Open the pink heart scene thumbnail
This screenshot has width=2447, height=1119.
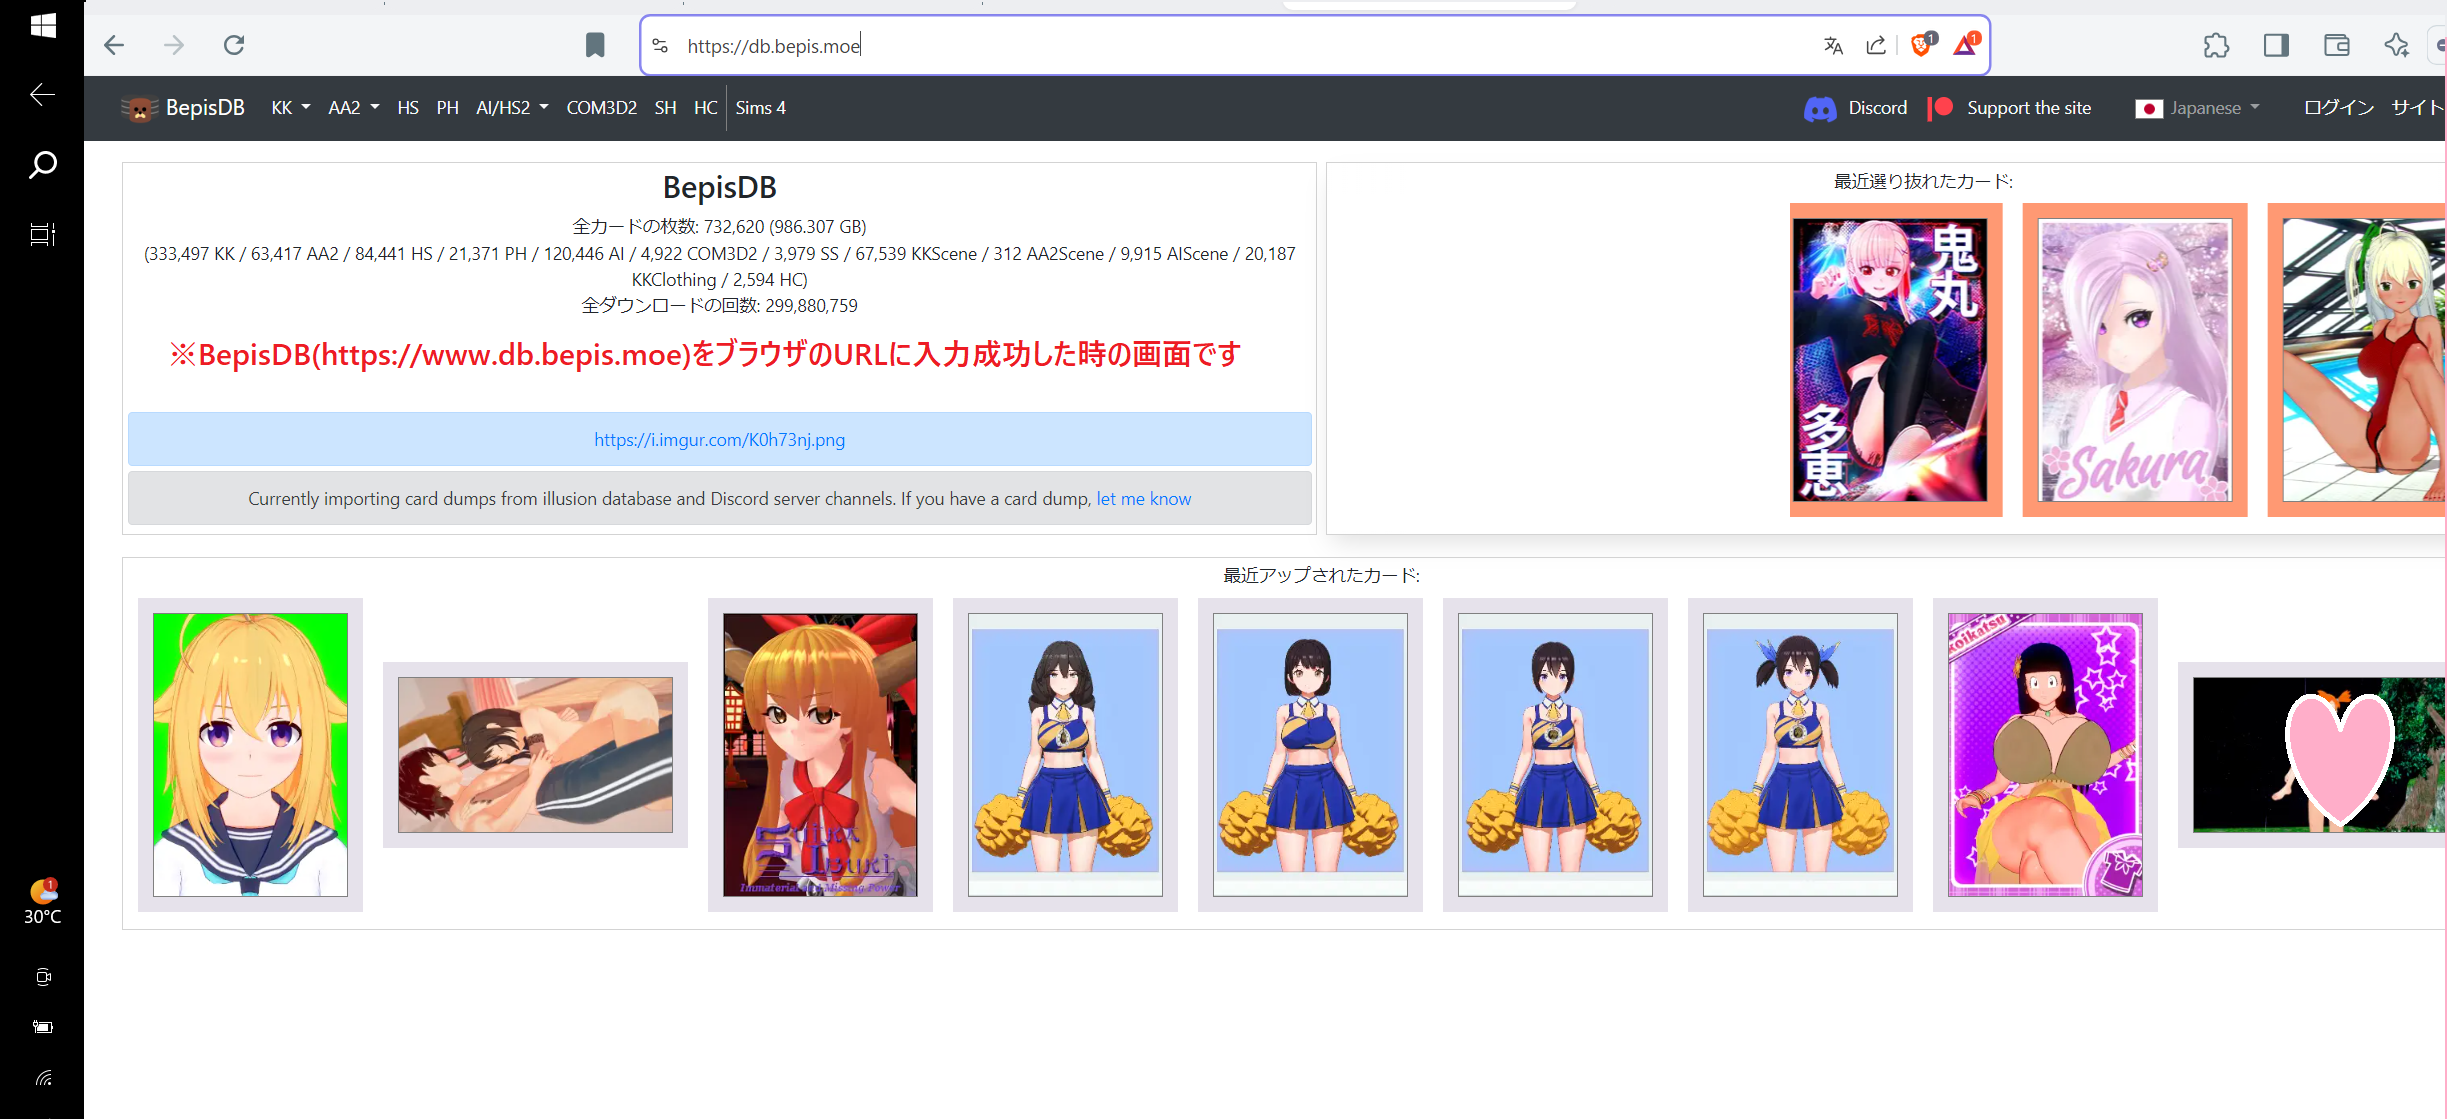(2313, 755)
